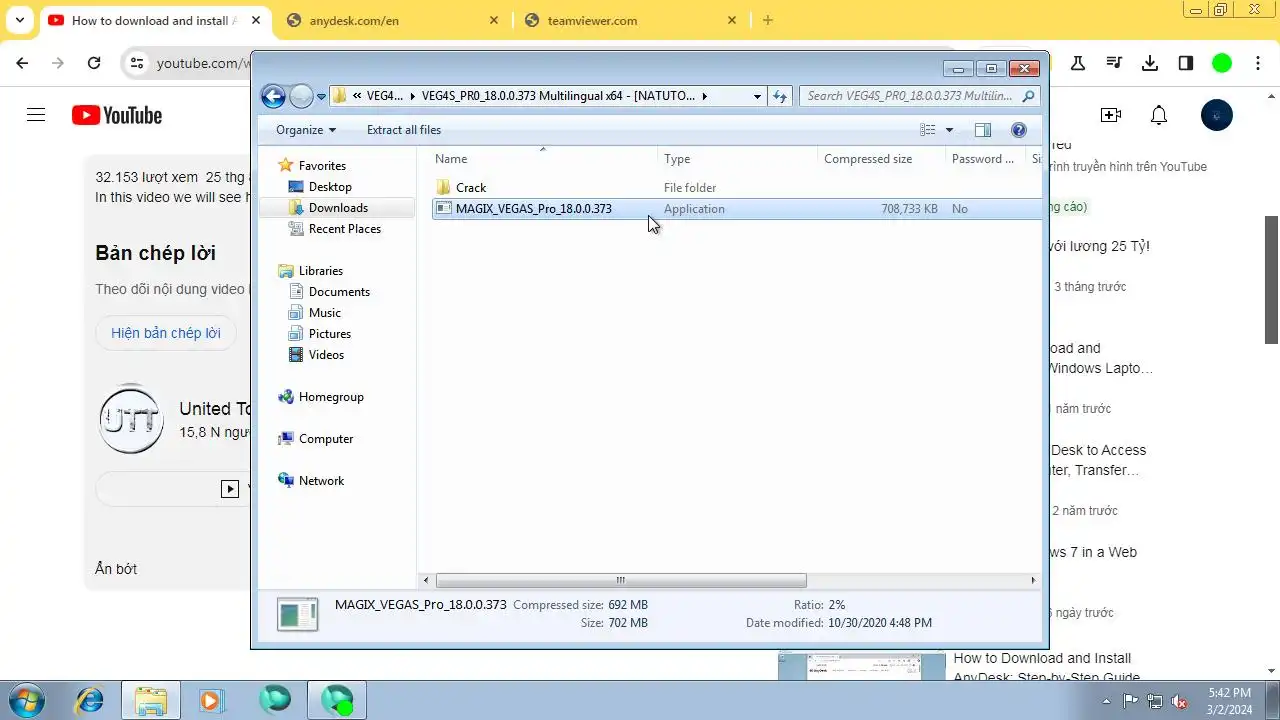Screen dimensions: 1280x720
Task: Click Ẩn bớt link
Action: [x=116, y=569]
